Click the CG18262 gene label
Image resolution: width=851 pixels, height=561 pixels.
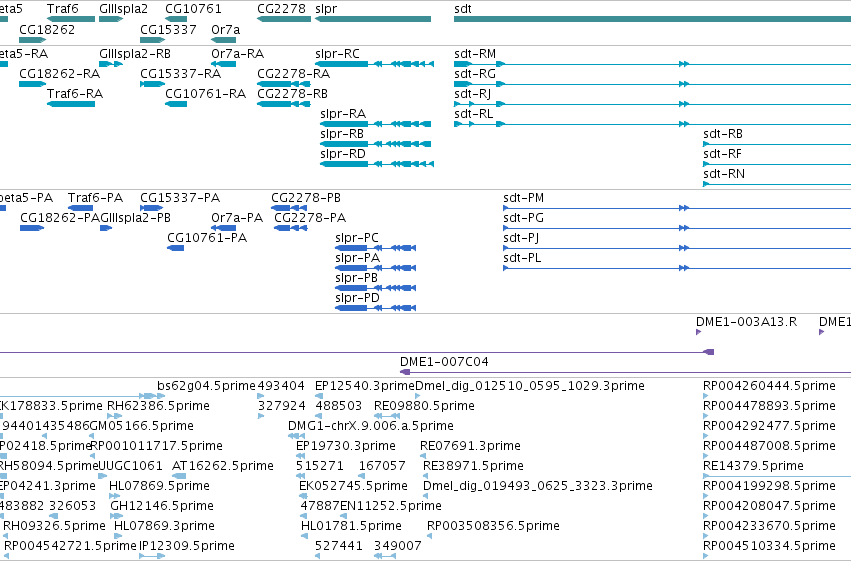pyautogui.click(x=47, y=29)
